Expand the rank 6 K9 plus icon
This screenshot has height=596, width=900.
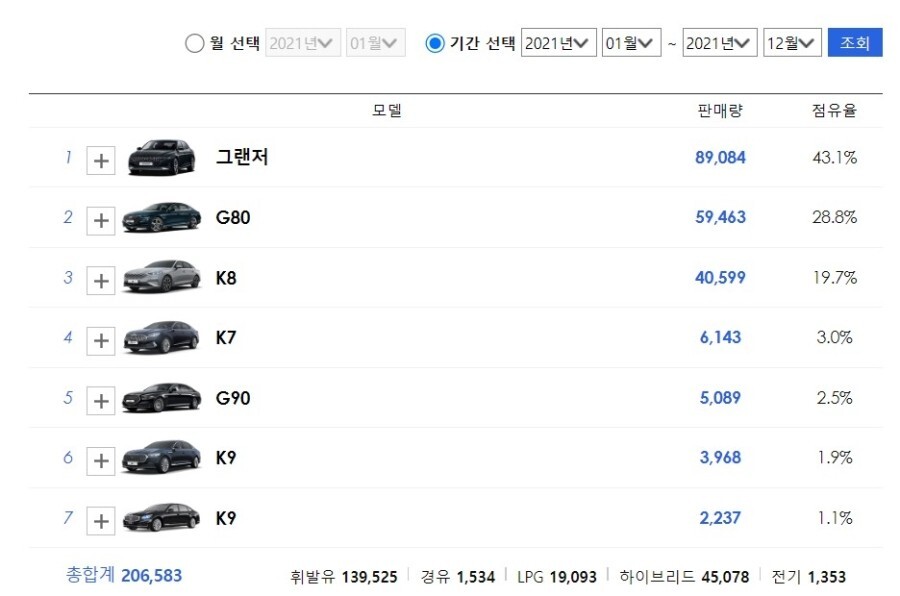[101, 461]
